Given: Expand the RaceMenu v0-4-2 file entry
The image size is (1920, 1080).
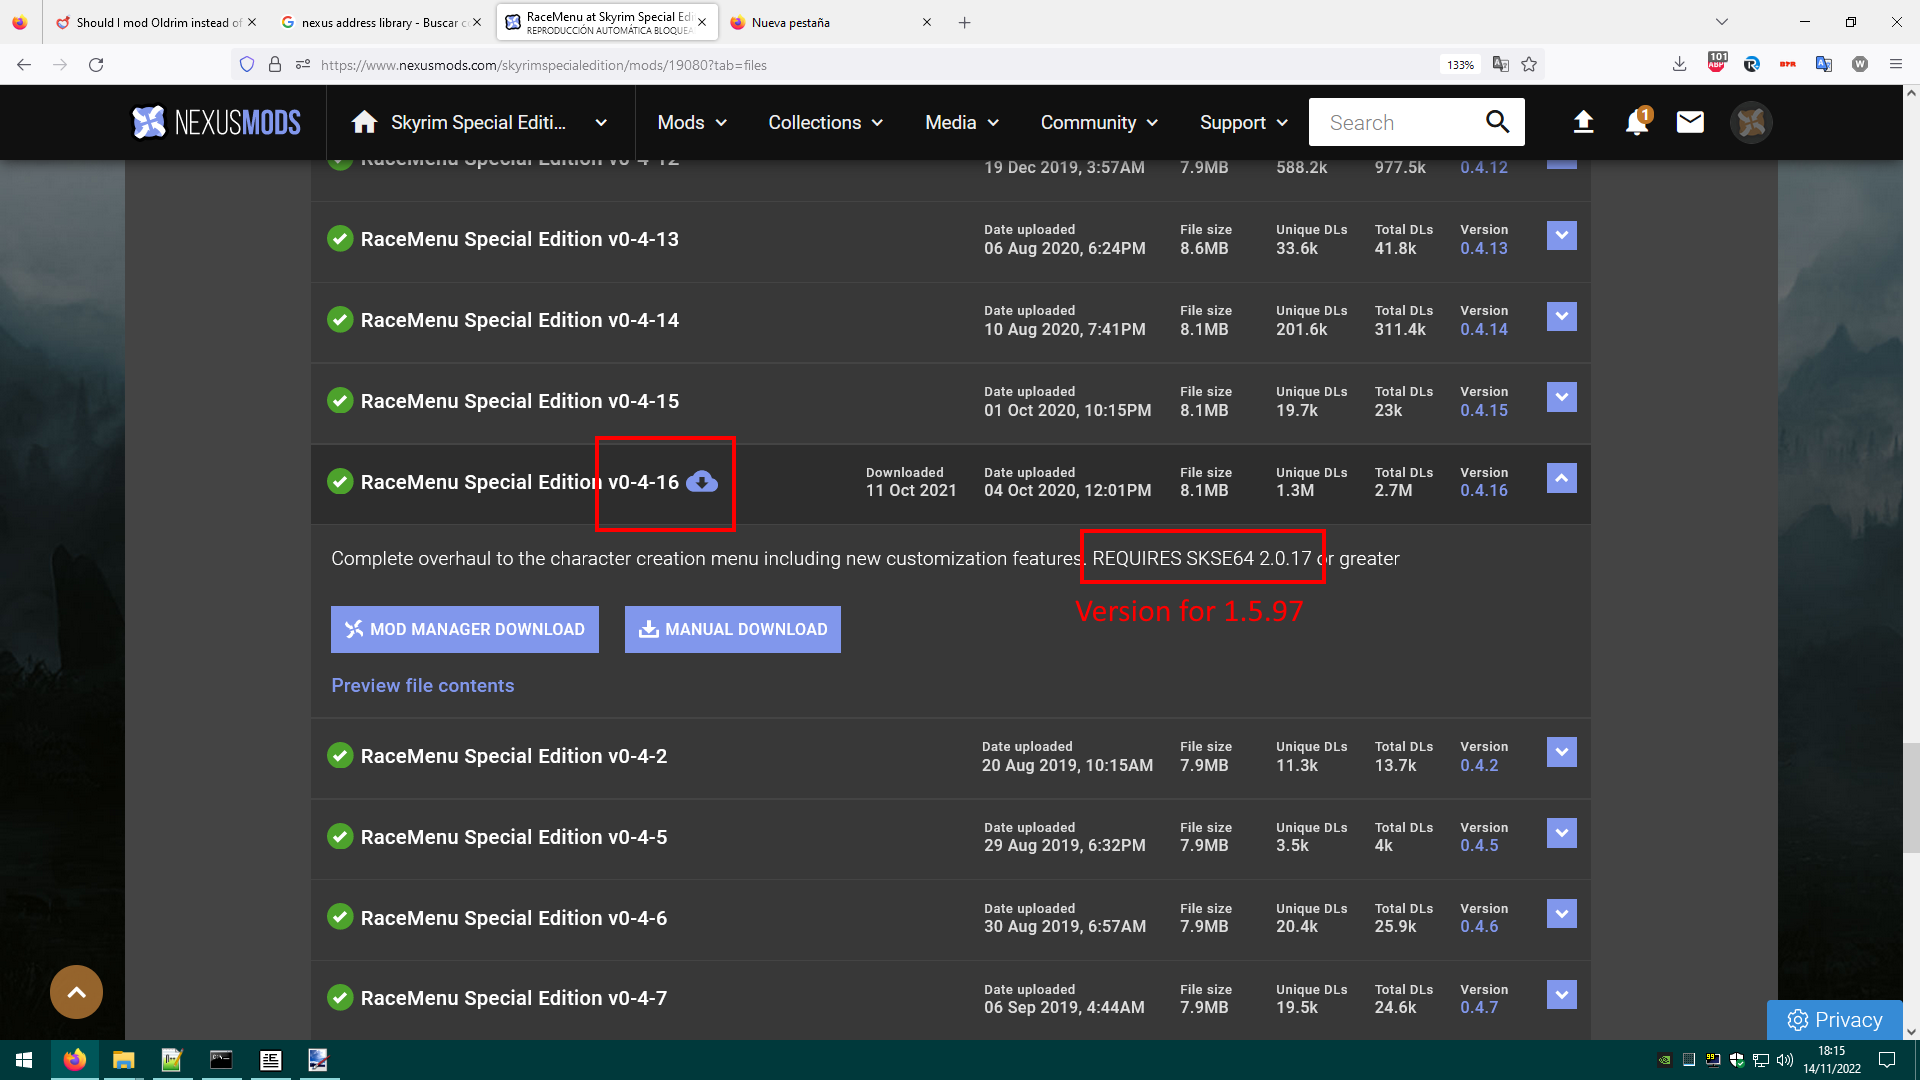Looking at the screenshot, I should [x=1561, y=753].
